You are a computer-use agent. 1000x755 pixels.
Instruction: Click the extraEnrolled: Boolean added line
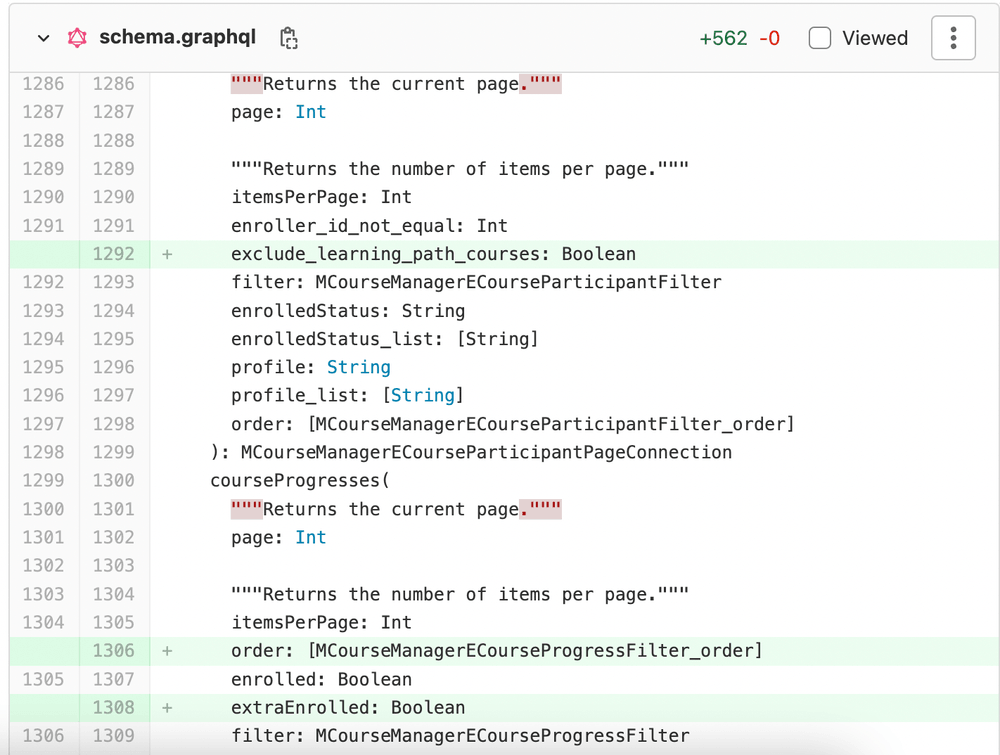[x=348, y=708]
